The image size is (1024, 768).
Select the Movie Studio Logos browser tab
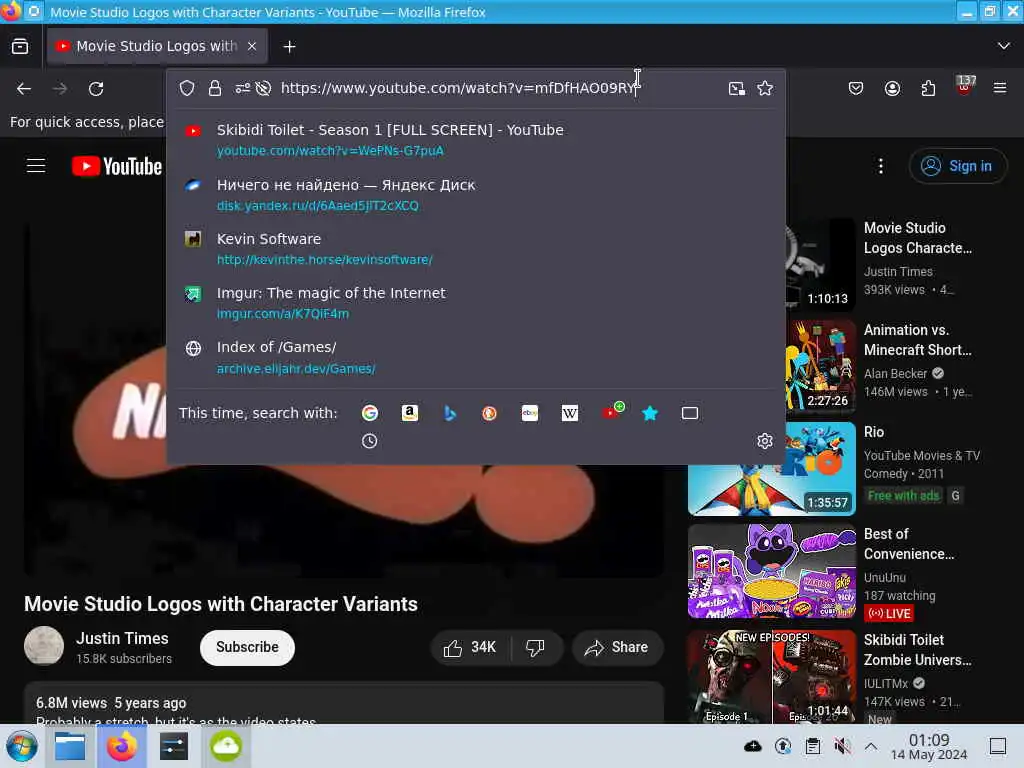click(157, 46)
